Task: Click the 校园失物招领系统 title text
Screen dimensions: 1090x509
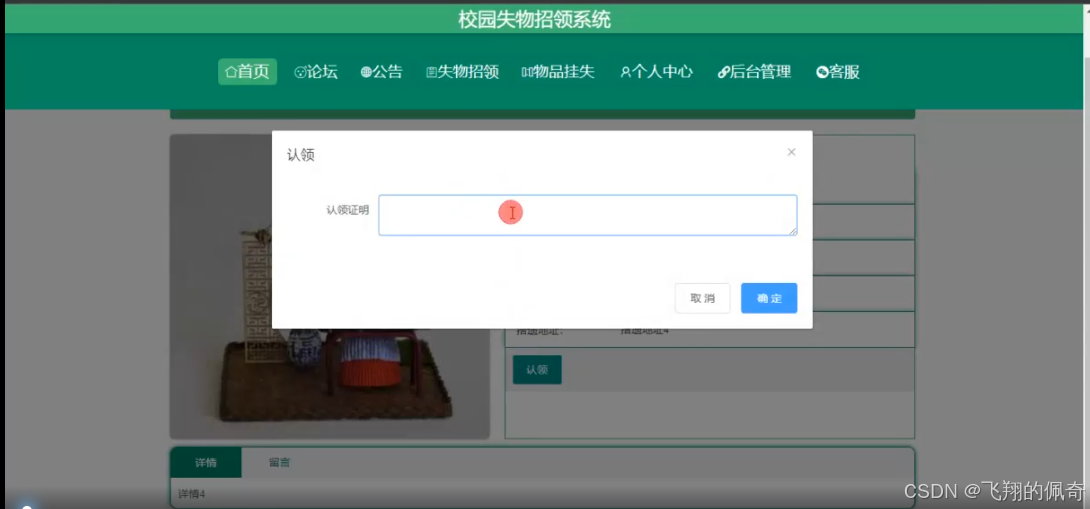Action: click(x=535, y=19)
